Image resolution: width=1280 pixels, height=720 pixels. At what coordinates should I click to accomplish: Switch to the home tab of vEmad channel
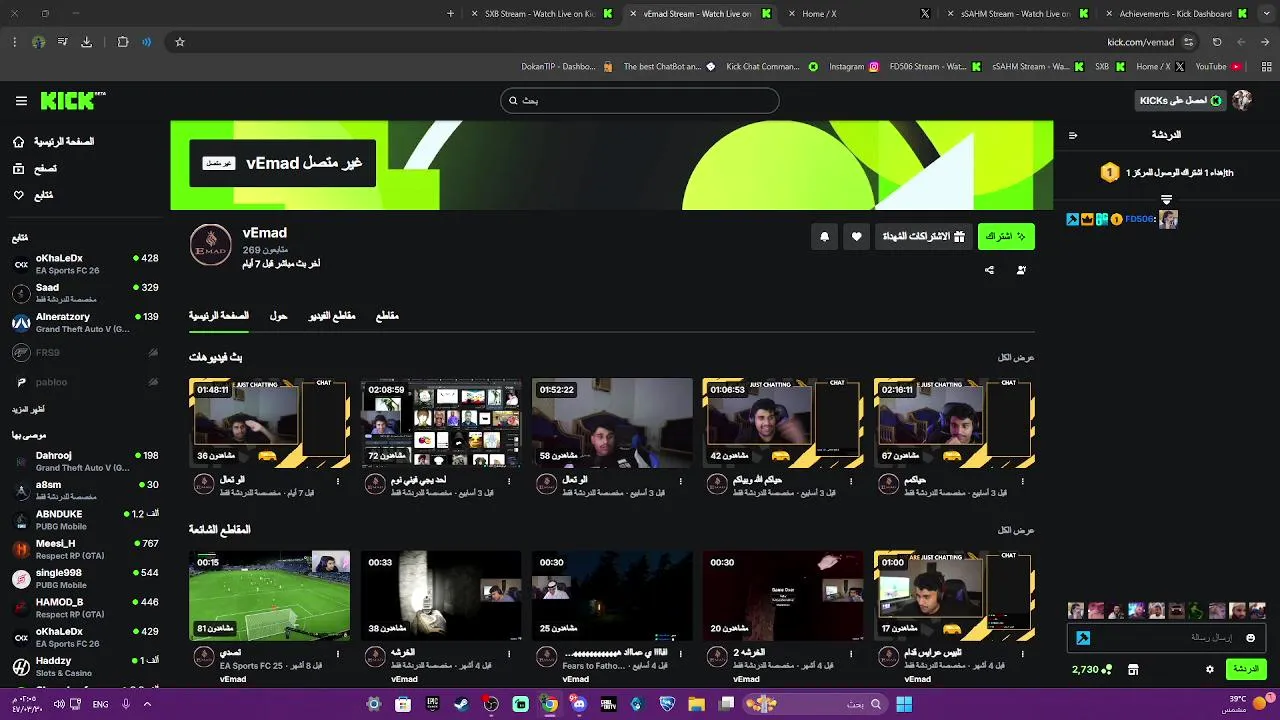219,316
